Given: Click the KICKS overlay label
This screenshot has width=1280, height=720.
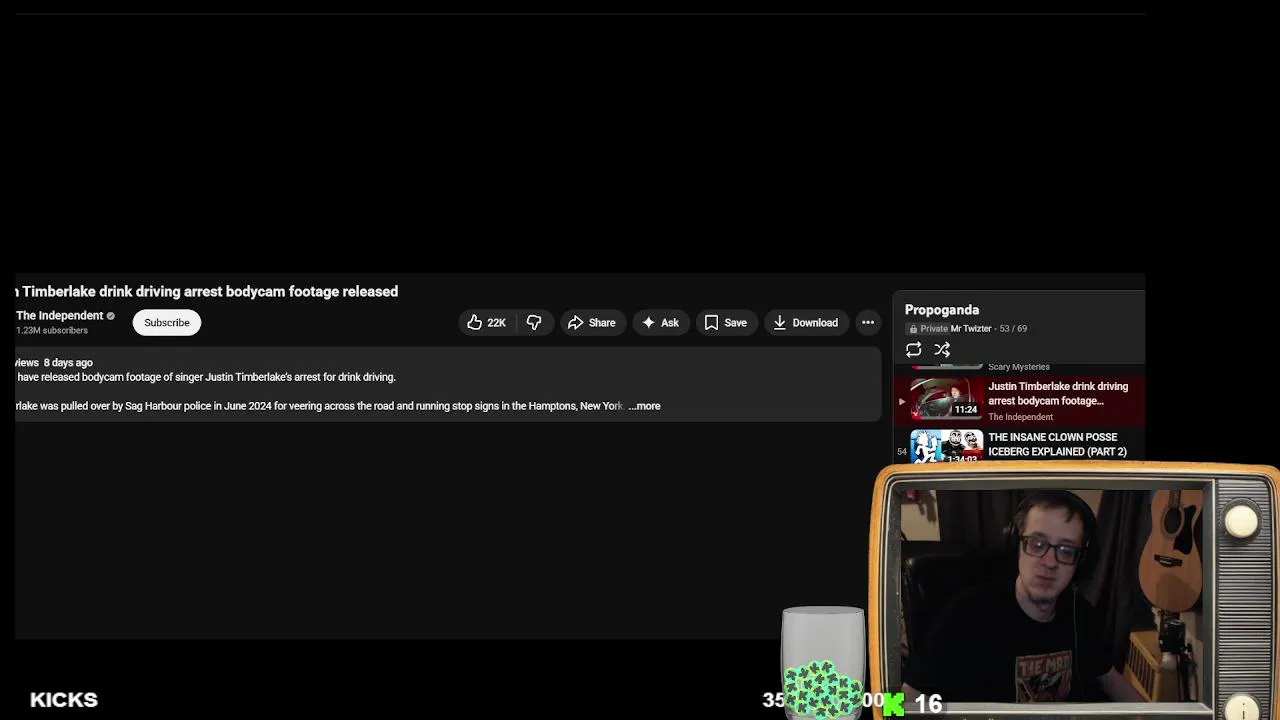Looking at the screenshot, I should point(64,700).
